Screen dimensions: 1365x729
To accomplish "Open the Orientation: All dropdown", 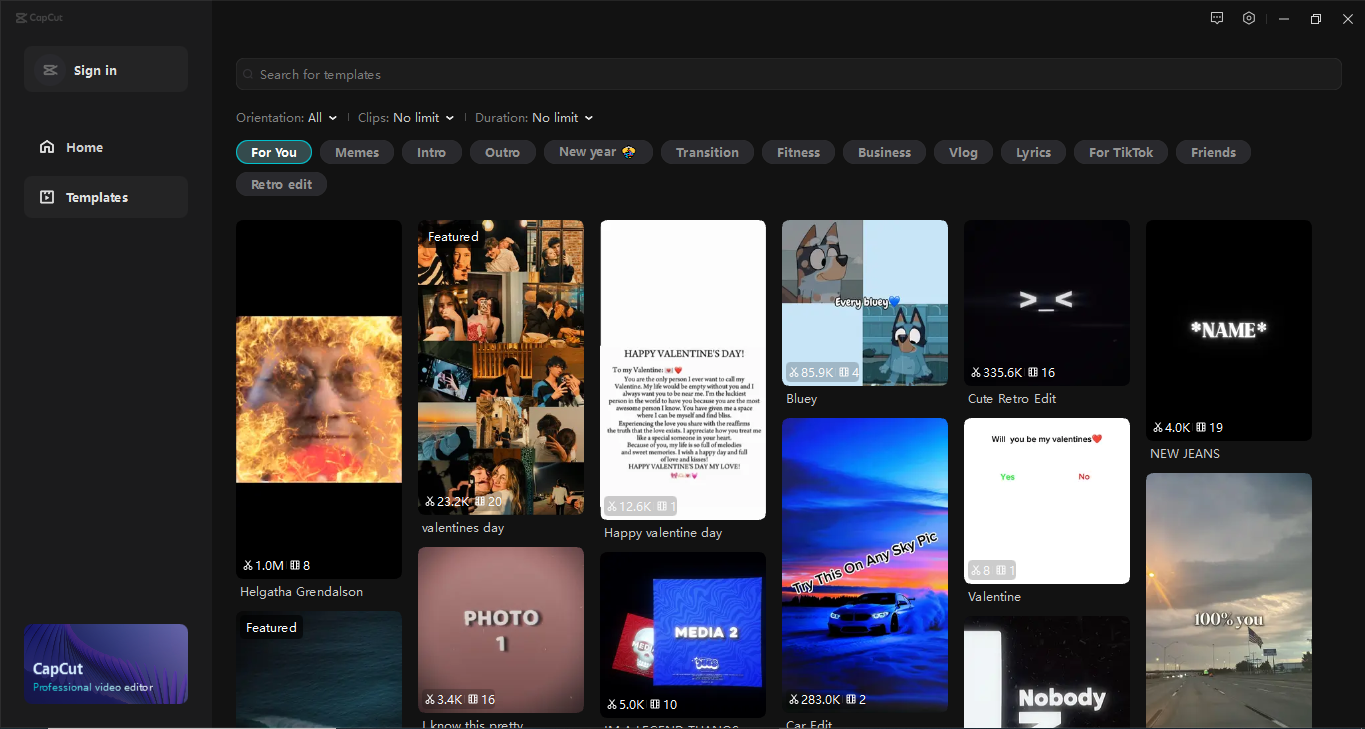I will coord(287,117).
